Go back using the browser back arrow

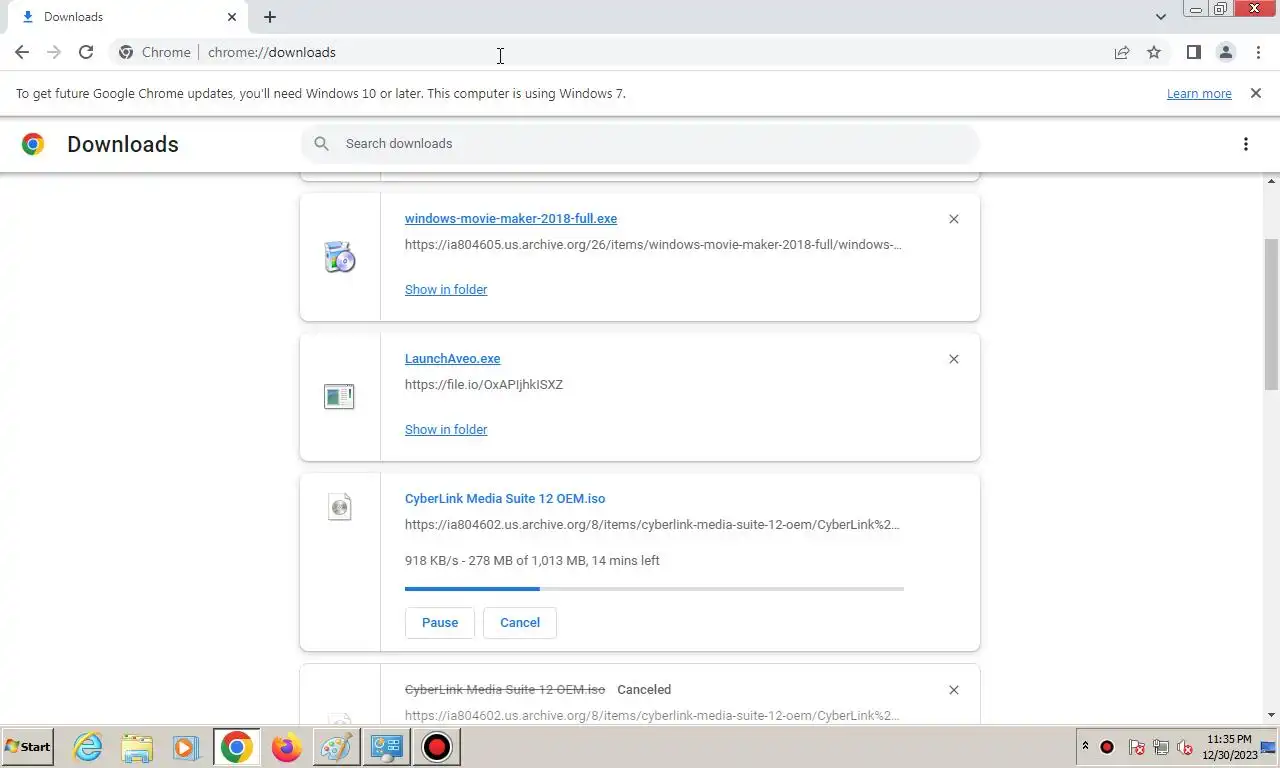(22, 52)
